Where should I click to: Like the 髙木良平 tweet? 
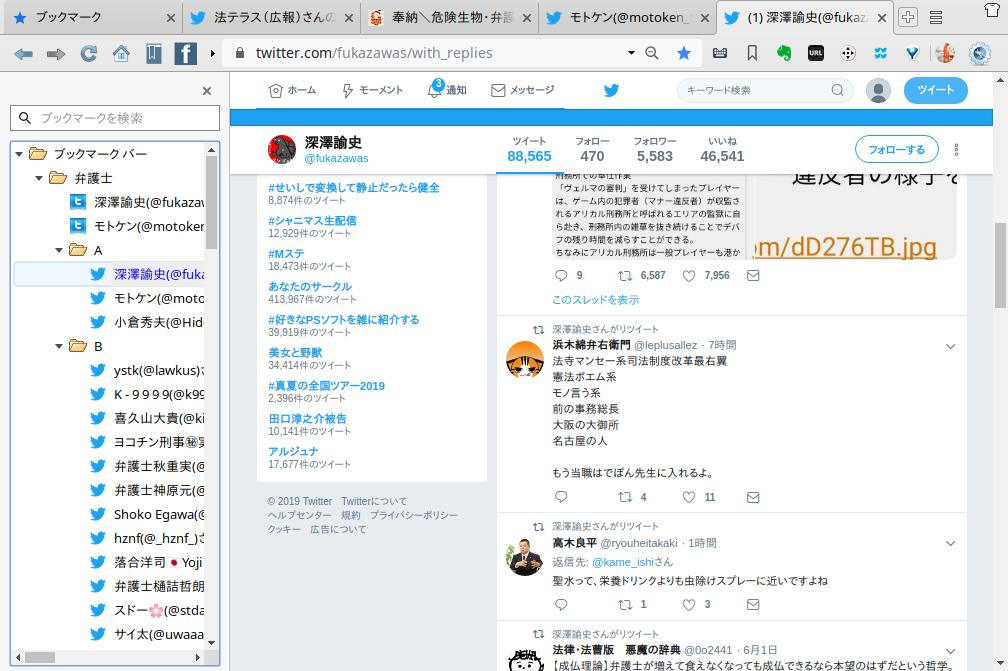688,604
